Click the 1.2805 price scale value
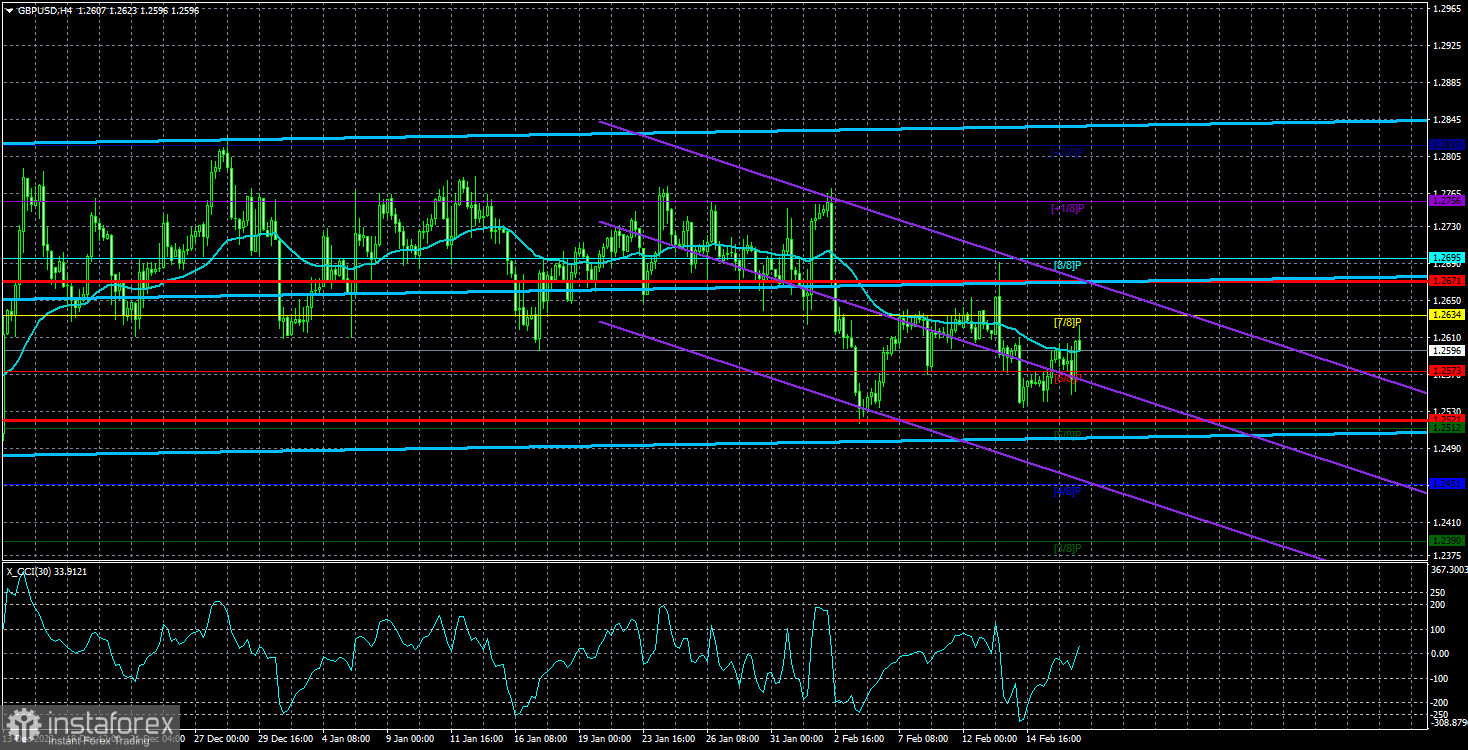This screenshot has width=1468, height=750. coord(1445,157)
